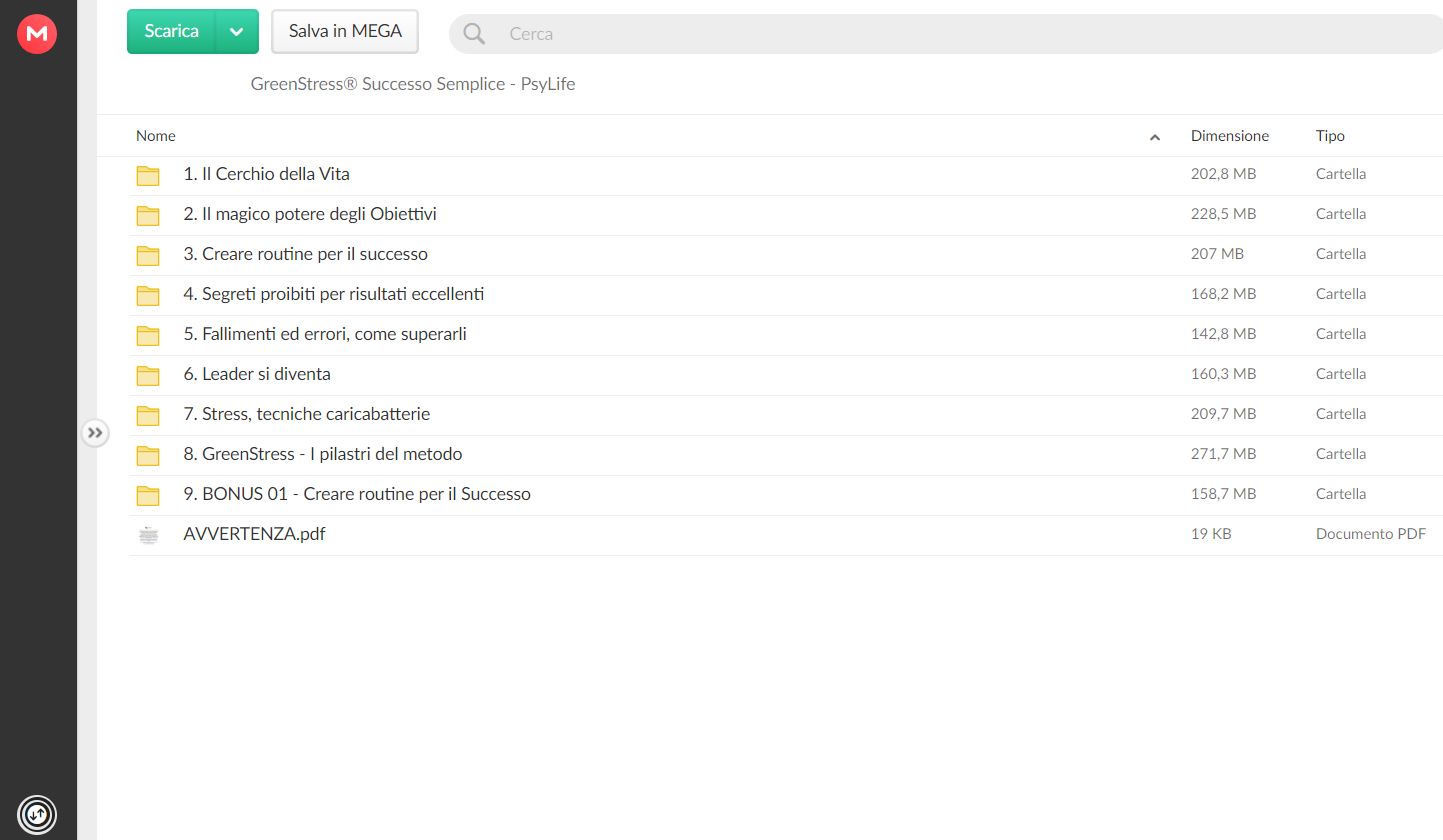Click the 160,3 MB size cell
Screen dimensions: 1443x840
click(x=1223, y=374)
